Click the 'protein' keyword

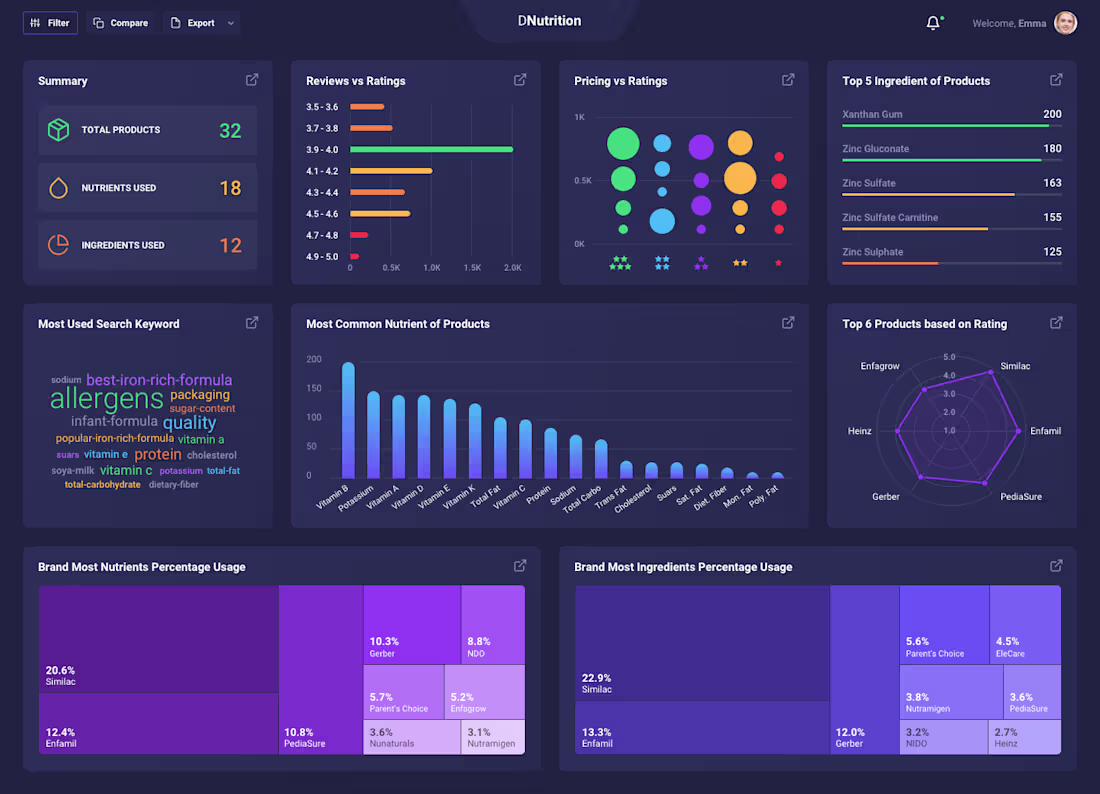tap(158, 454)
